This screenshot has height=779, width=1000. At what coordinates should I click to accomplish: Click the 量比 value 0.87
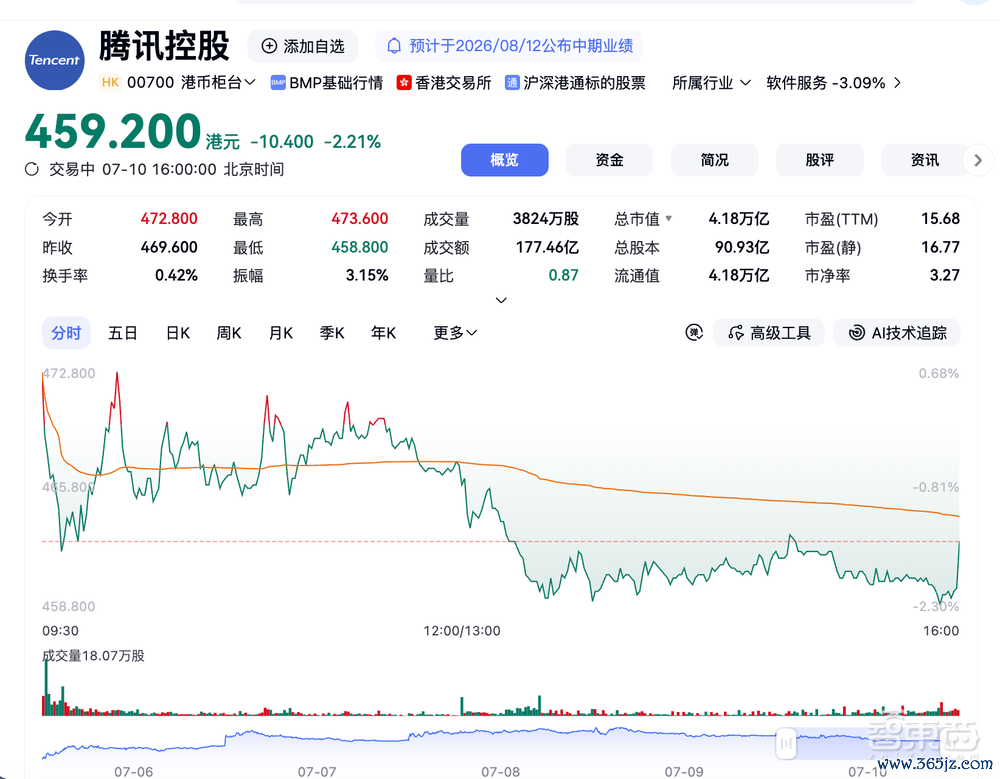click(564, 275)
